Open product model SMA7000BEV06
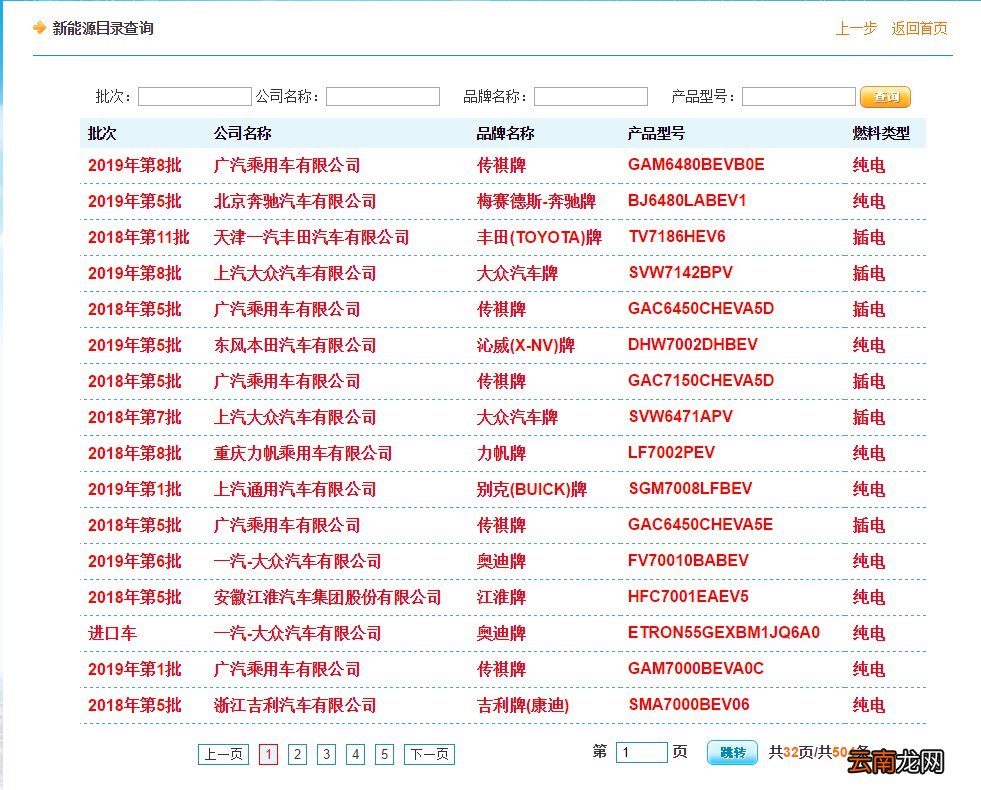The width and height of the screenshot is (981, 790). coord(689,704)
